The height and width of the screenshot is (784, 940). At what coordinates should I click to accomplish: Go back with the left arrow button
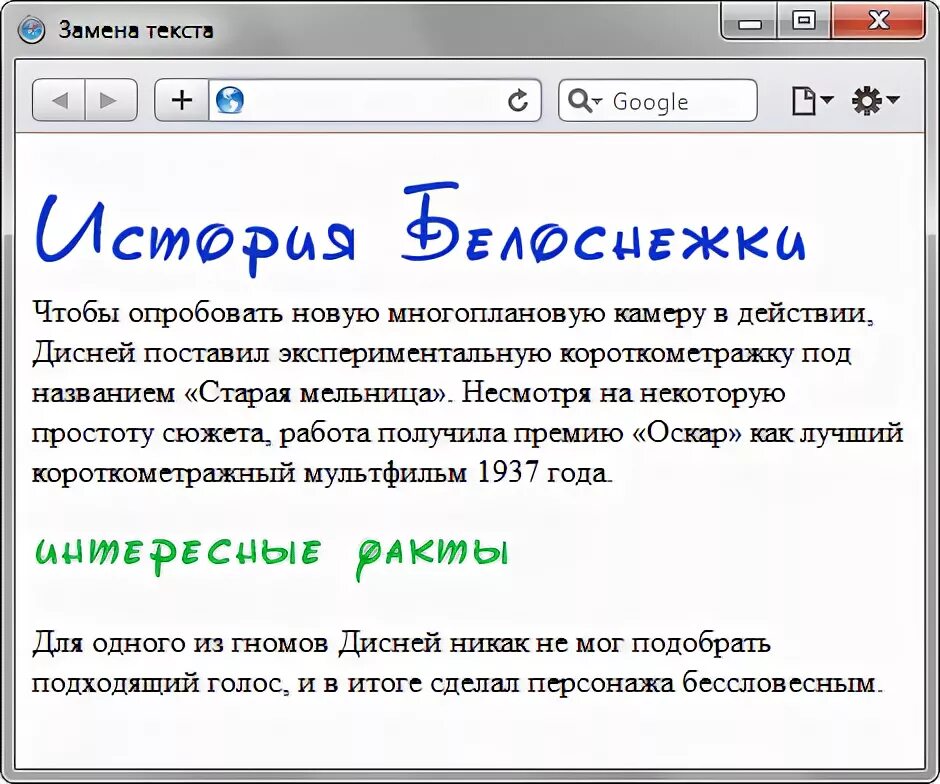coord(59,100)
